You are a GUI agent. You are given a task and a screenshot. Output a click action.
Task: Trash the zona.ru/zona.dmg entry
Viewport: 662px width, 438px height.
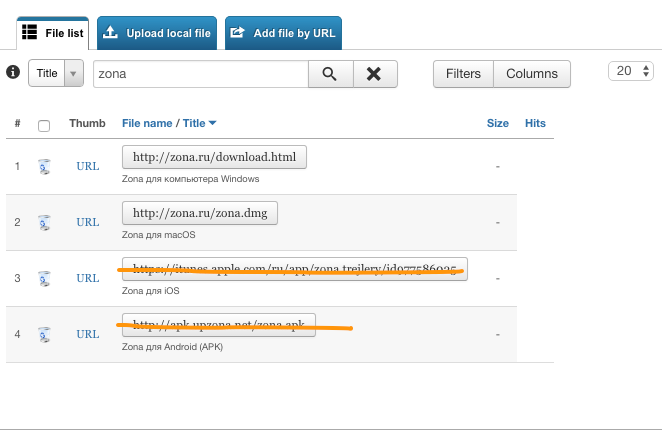pos(44,223)
